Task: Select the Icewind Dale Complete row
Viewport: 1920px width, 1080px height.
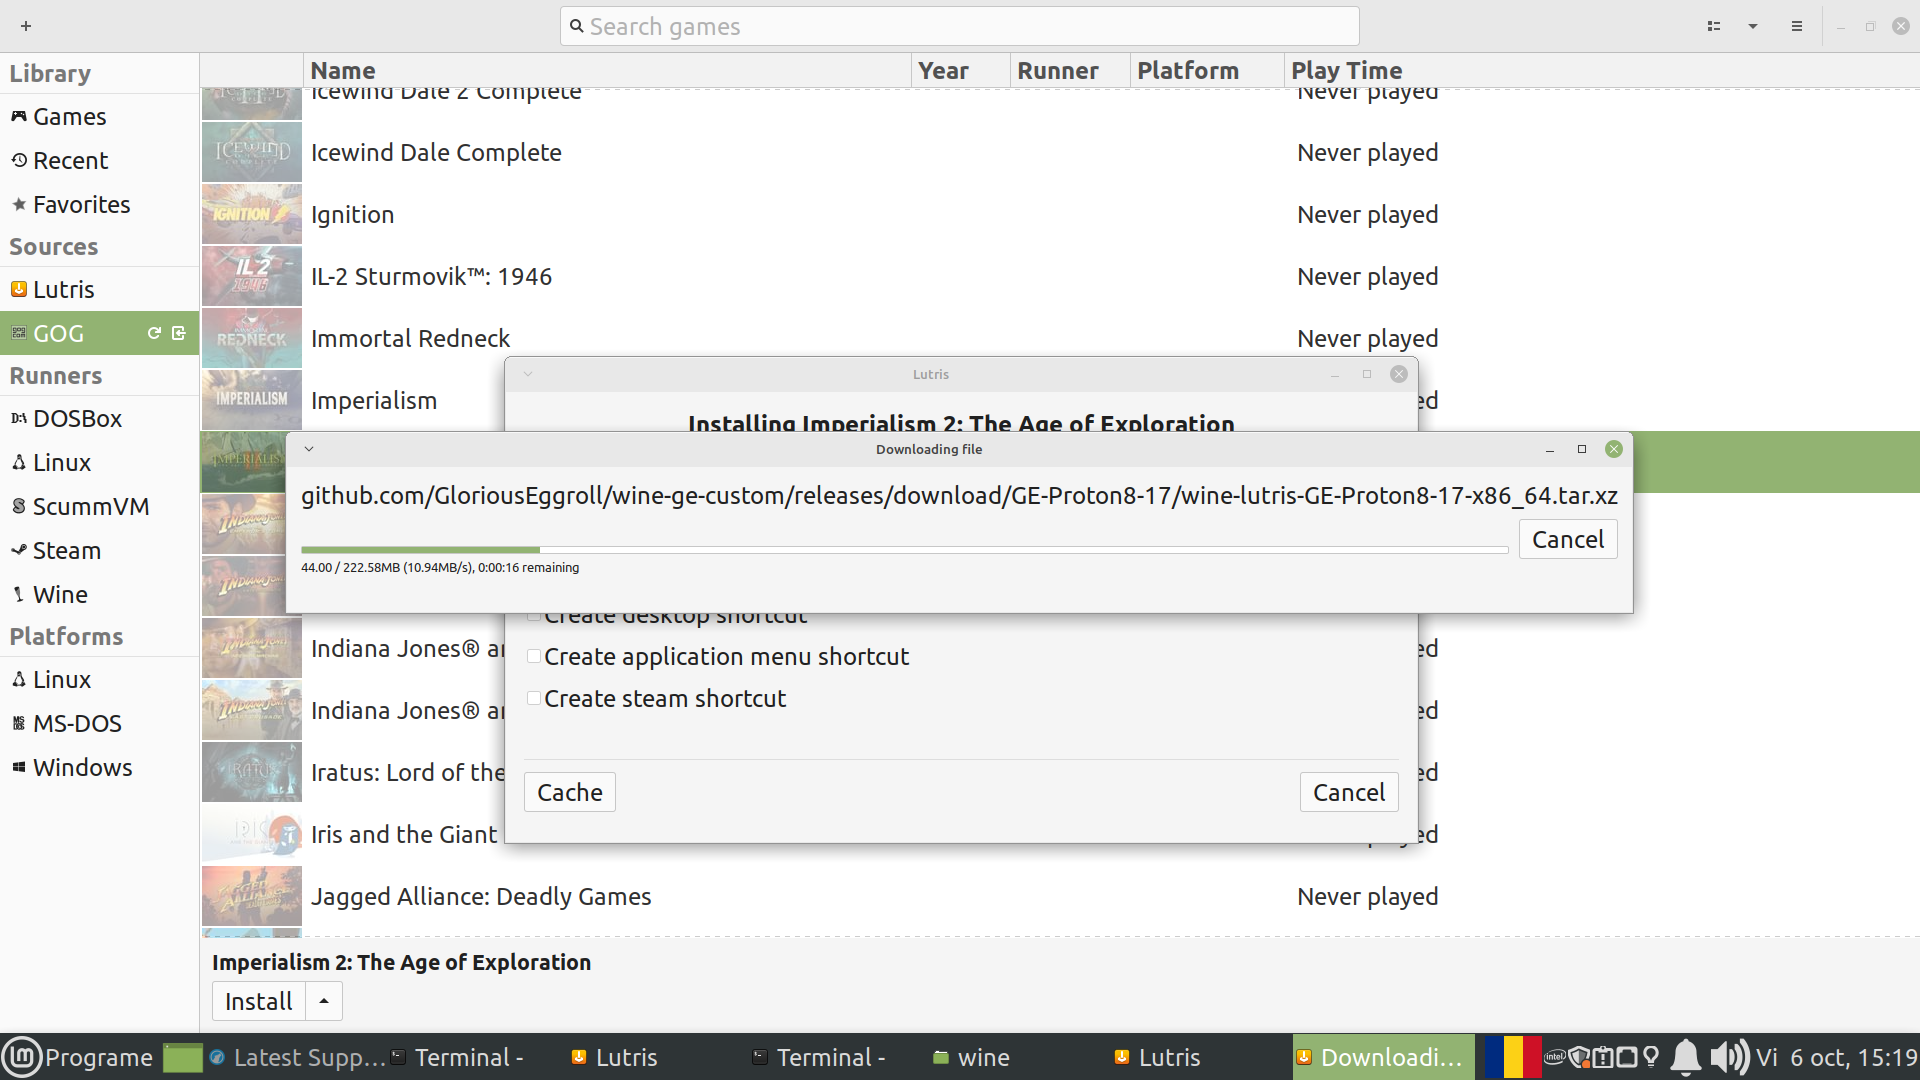Action: click(x=1060, y=152)
